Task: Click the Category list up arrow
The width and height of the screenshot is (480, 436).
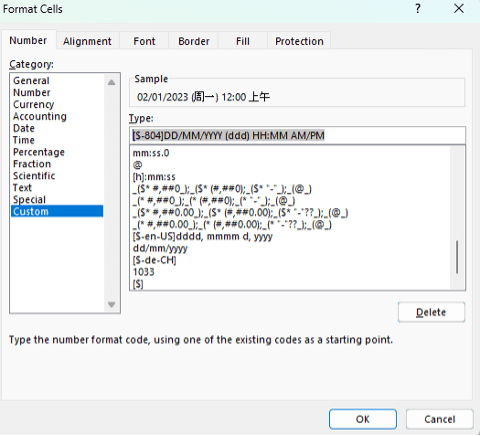Action: pyautogui.click(x=112, y=82)
